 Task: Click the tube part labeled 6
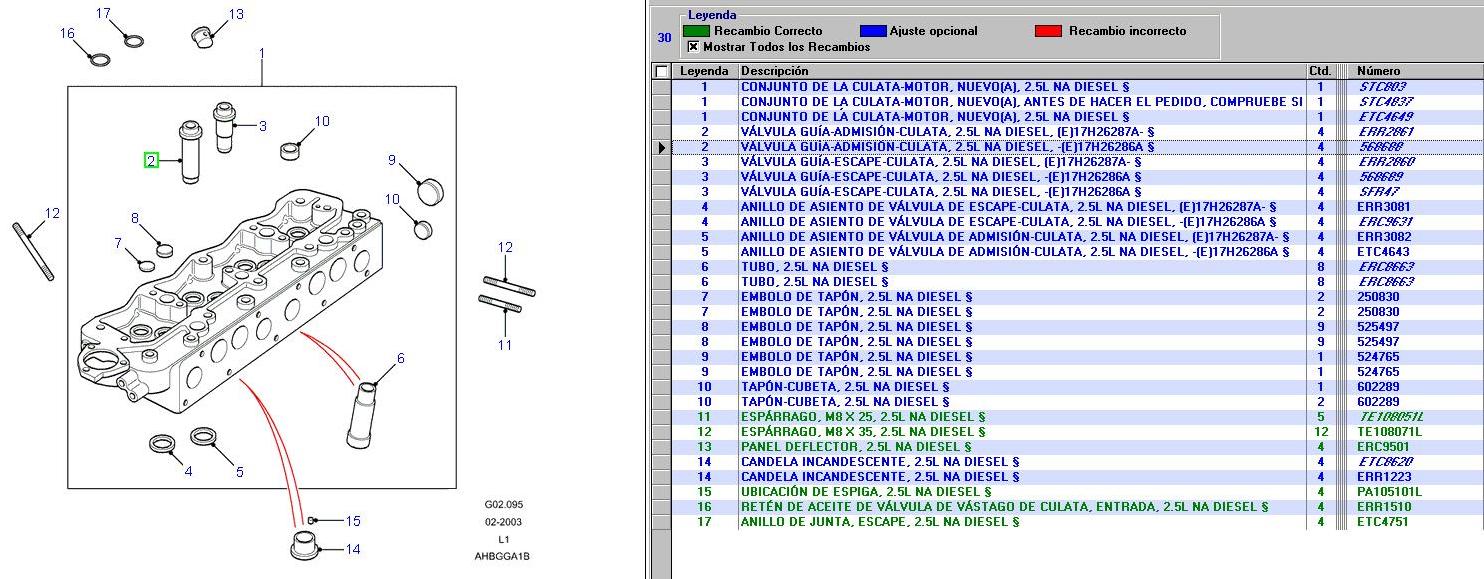pos(400,359)
